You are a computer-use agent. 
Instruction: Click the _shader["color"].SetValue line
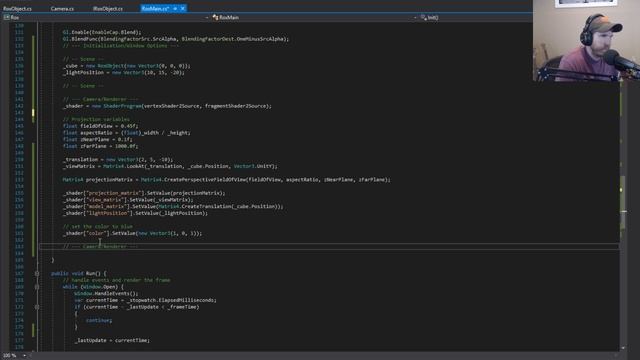pyautogui.click(x=132, y=233)
